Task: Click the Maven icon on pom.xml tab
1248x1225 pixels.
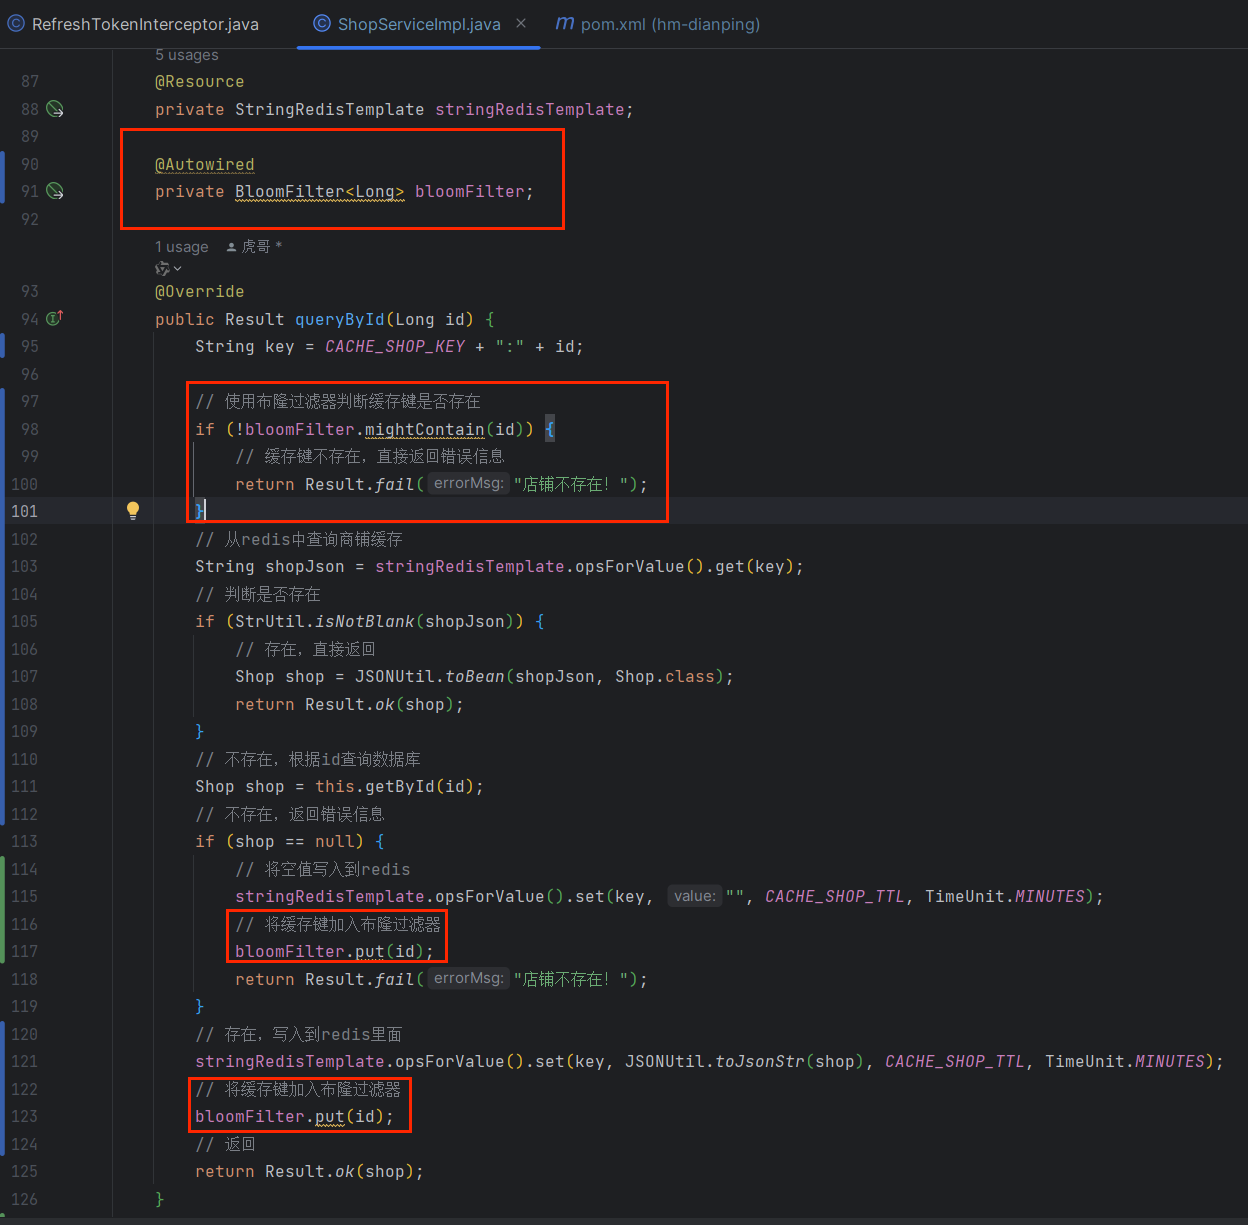Action: pos(565,23)
